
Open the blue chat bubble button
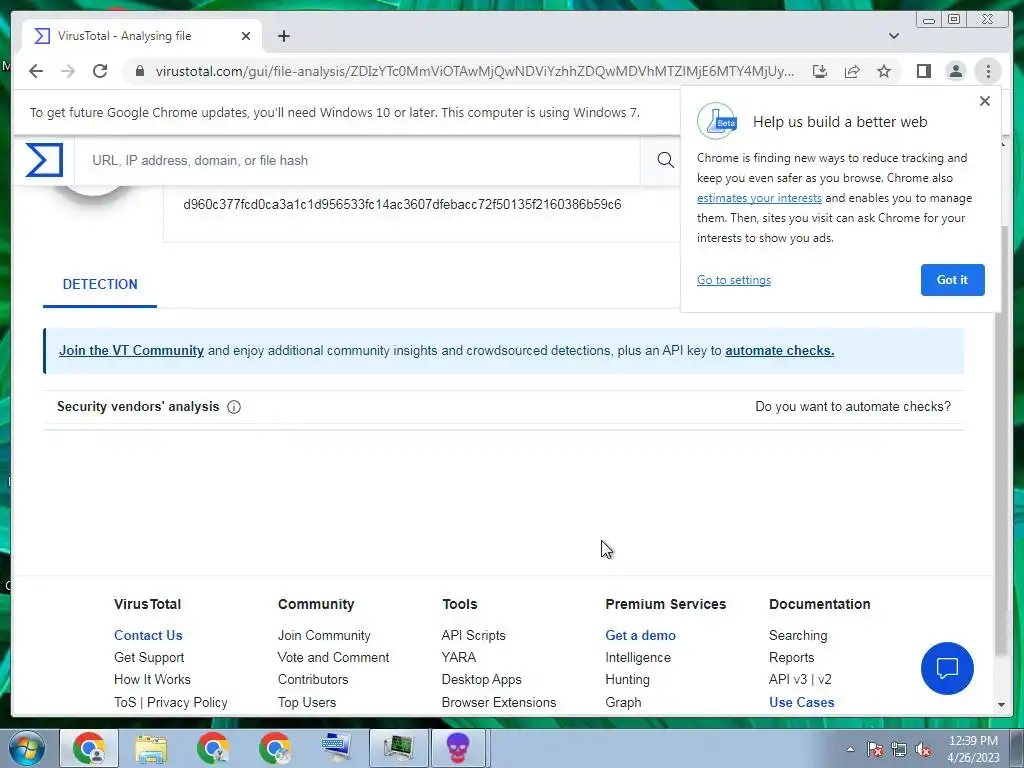point(947,668)
